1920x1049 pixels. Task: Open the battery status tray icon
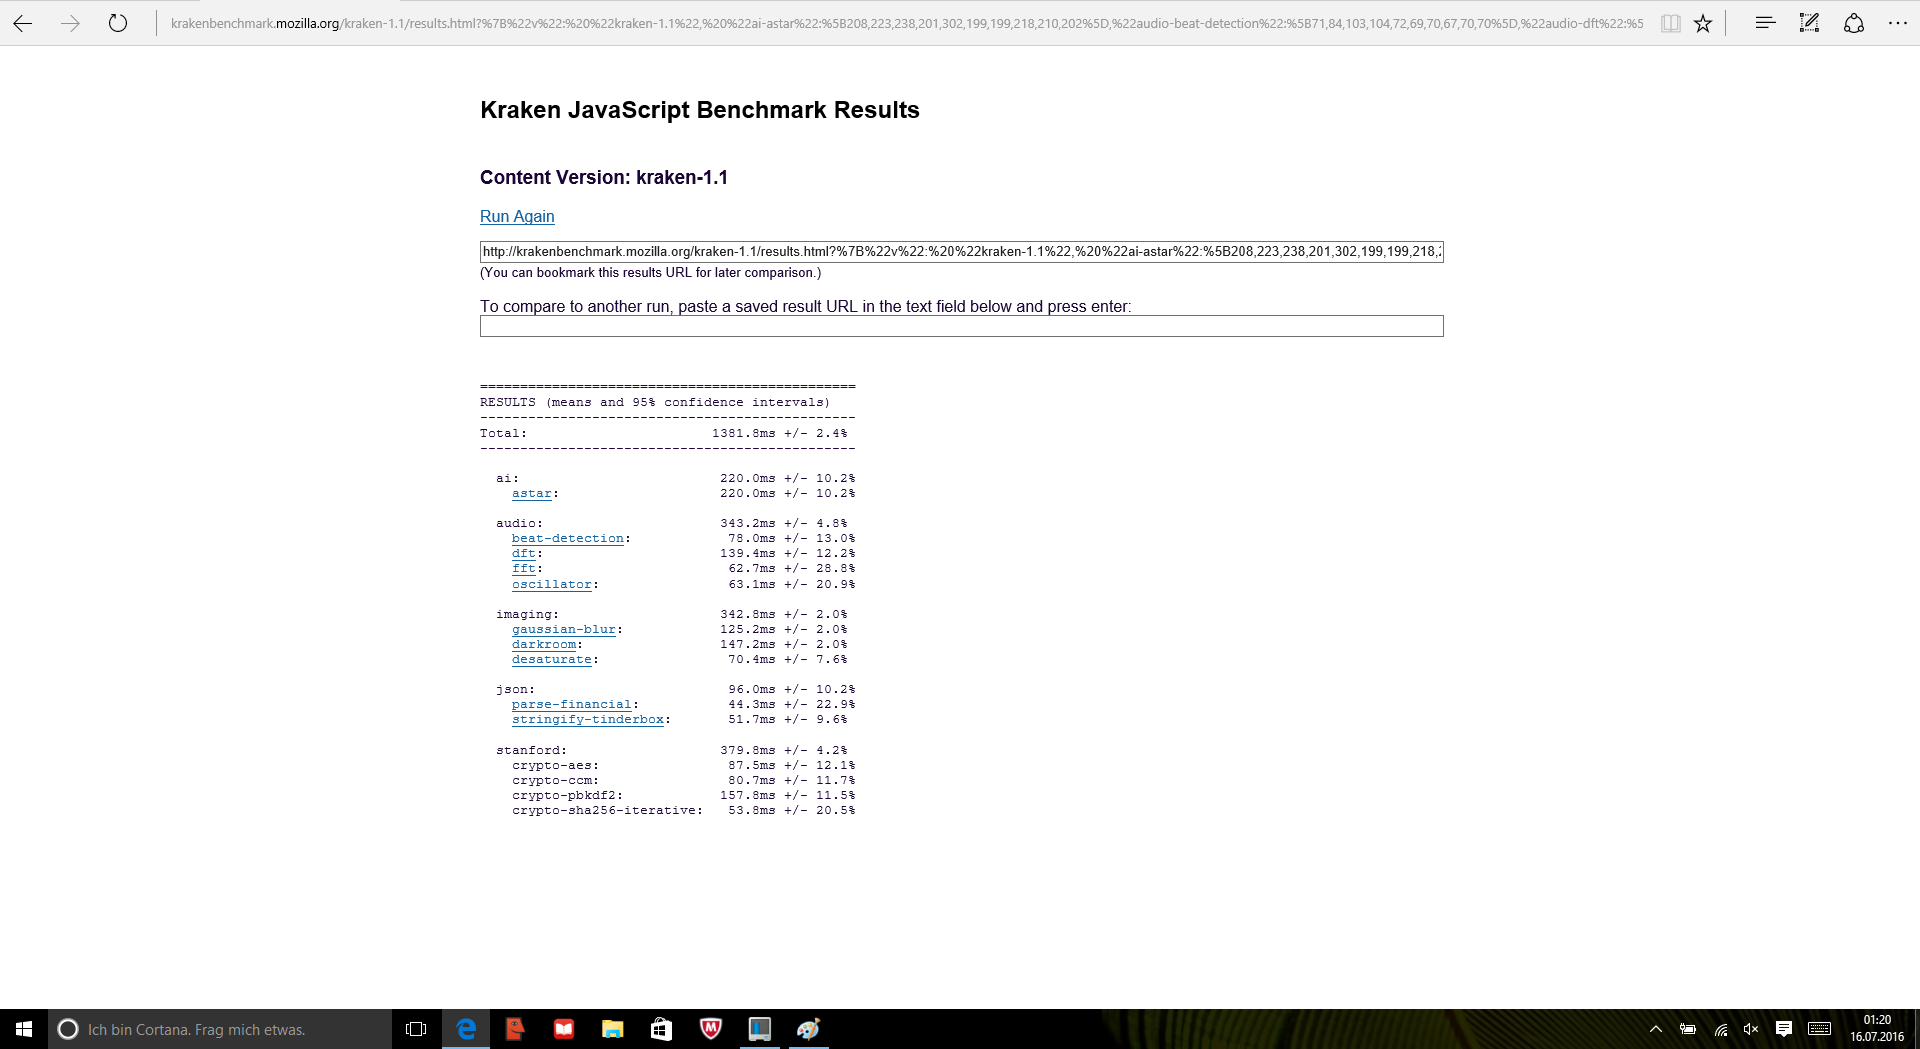tap(1688, 1029)
